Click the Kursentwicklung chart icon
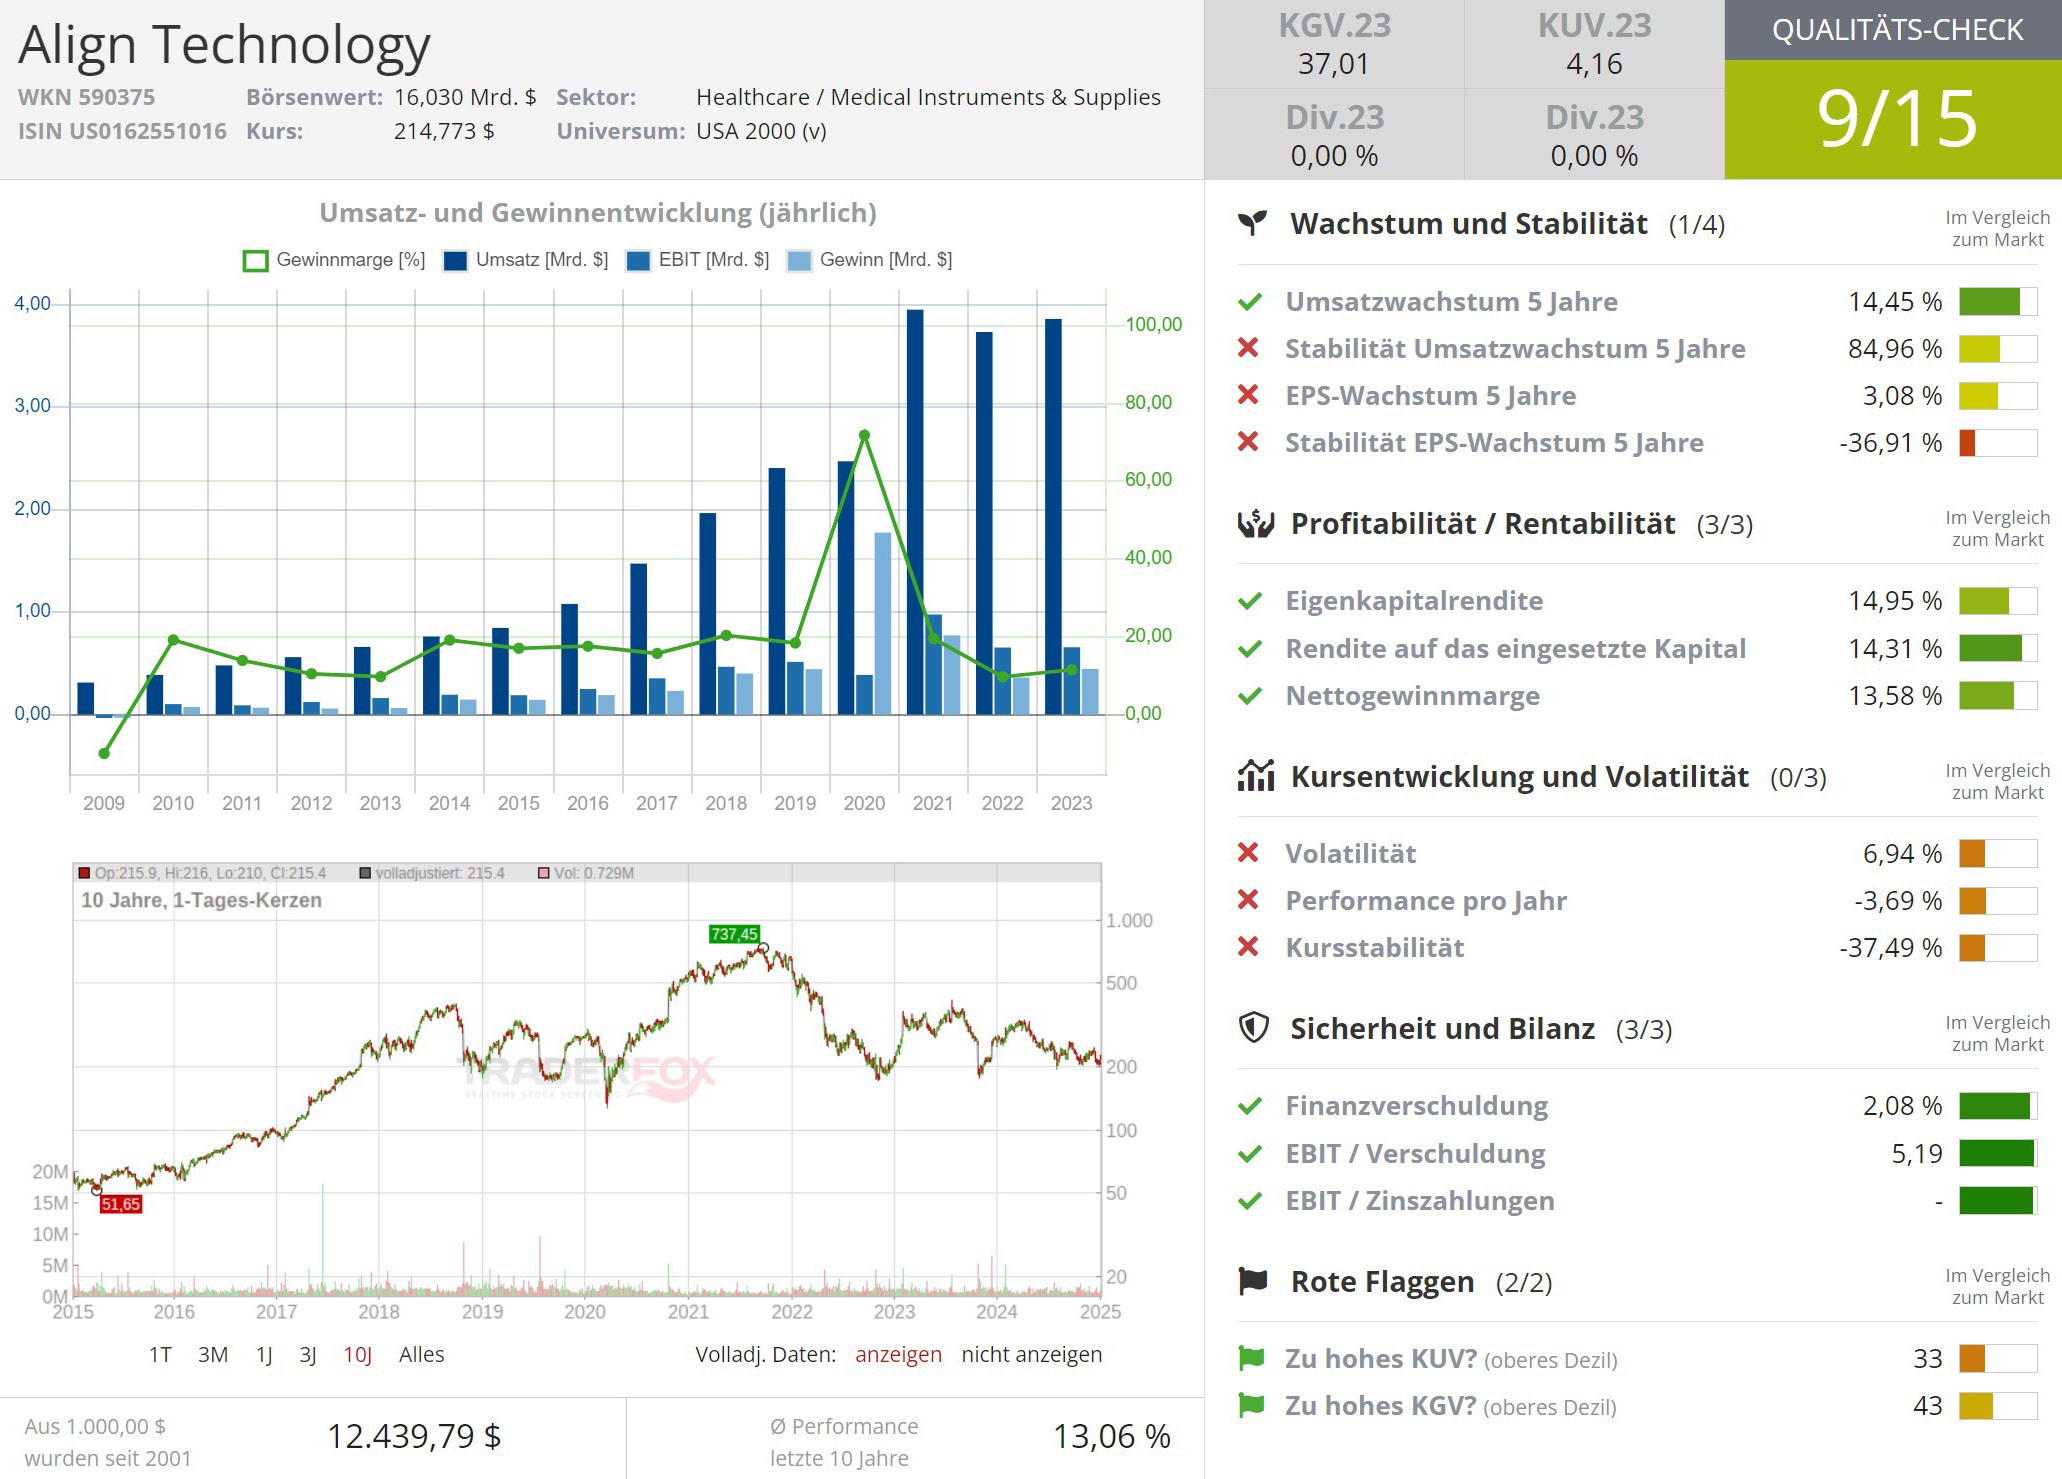This screenshot has height=1479, width=2062. click(1256, 776)
